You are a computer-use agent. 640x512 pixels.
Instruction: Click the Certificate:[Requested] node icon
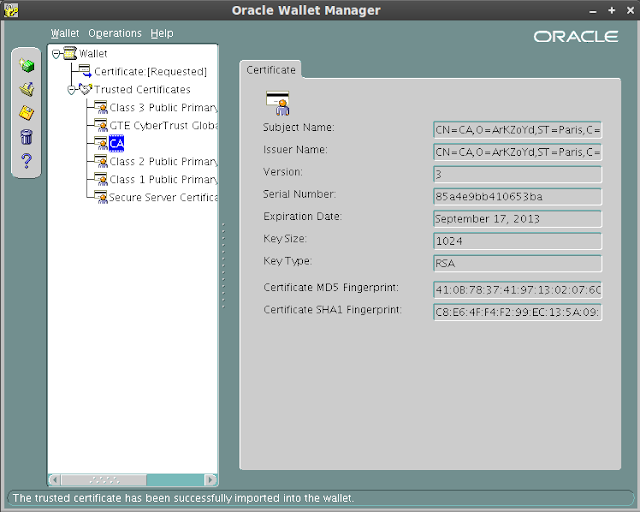point(84,71)
